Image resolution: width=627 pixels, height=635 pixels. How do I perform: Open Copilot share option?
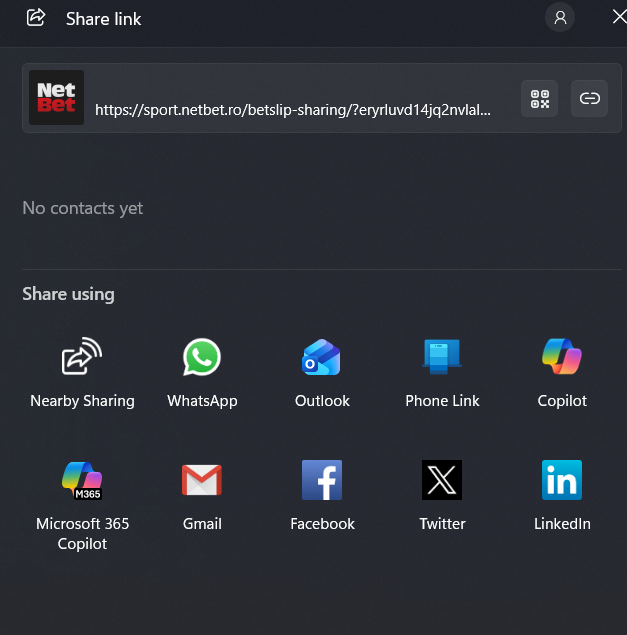coord(562,373)
